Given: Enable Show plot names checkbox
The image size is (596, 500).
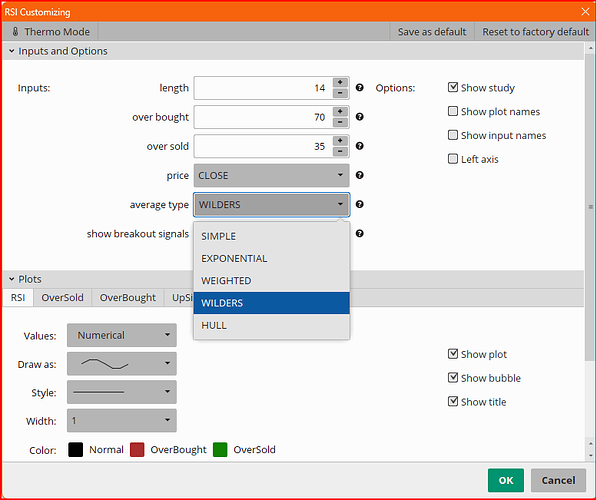Looking at the screenshot, I should click(x=453, y=111).
